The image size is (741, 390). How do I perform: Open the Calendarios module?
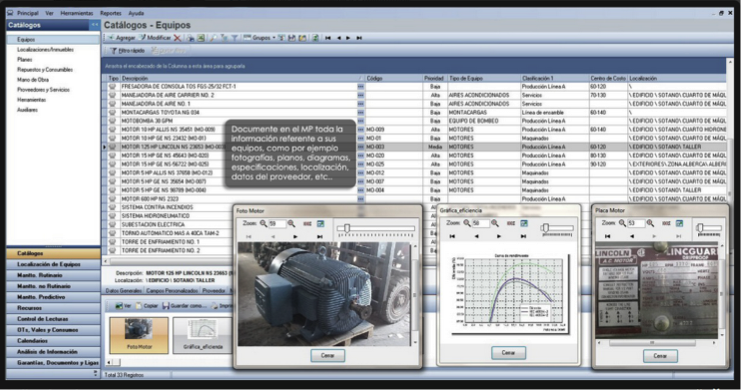point(53,340)
